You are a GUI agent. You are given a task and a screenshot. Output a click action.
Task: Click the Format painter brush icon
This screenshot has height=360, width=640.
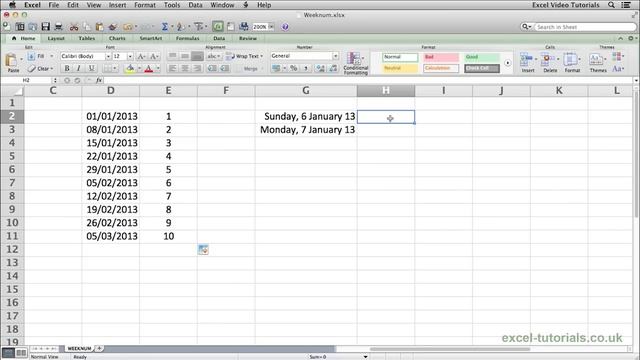click(113, 27)
